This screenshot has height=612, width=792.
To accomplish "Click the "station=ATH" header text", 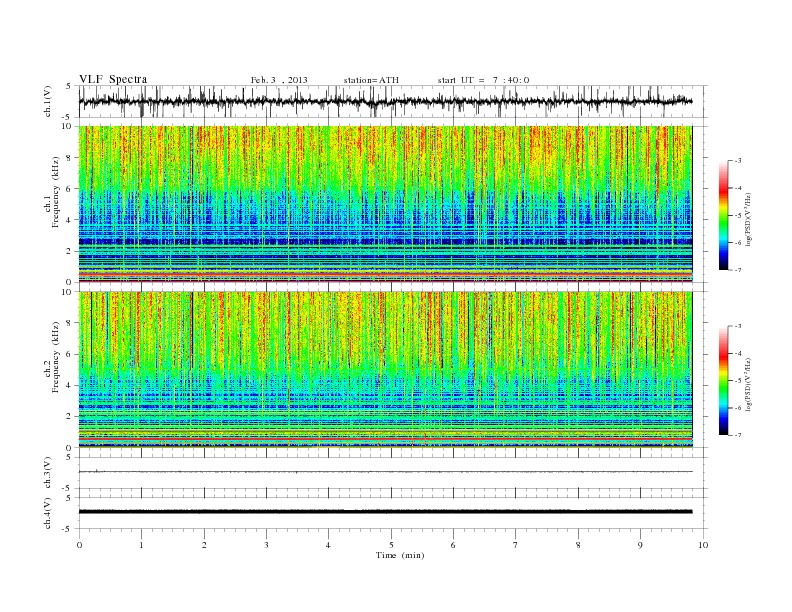I will pyautogui.click(x=371, y=80).
